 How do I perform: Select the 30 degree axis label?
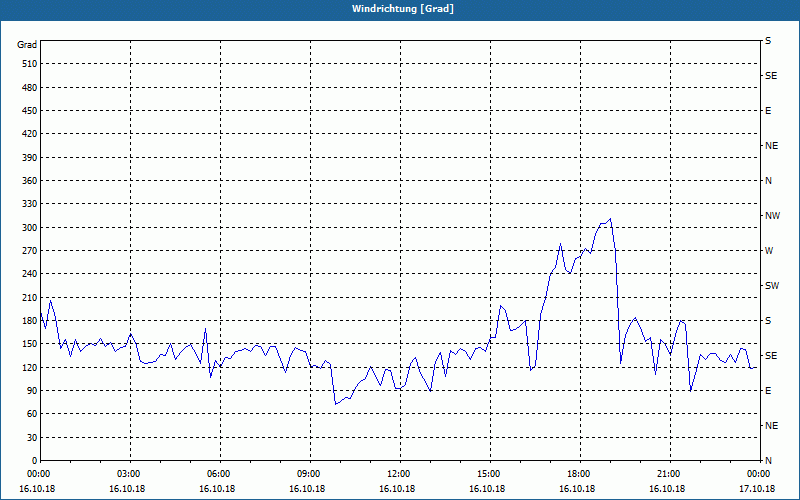click(x=31, y=437)
